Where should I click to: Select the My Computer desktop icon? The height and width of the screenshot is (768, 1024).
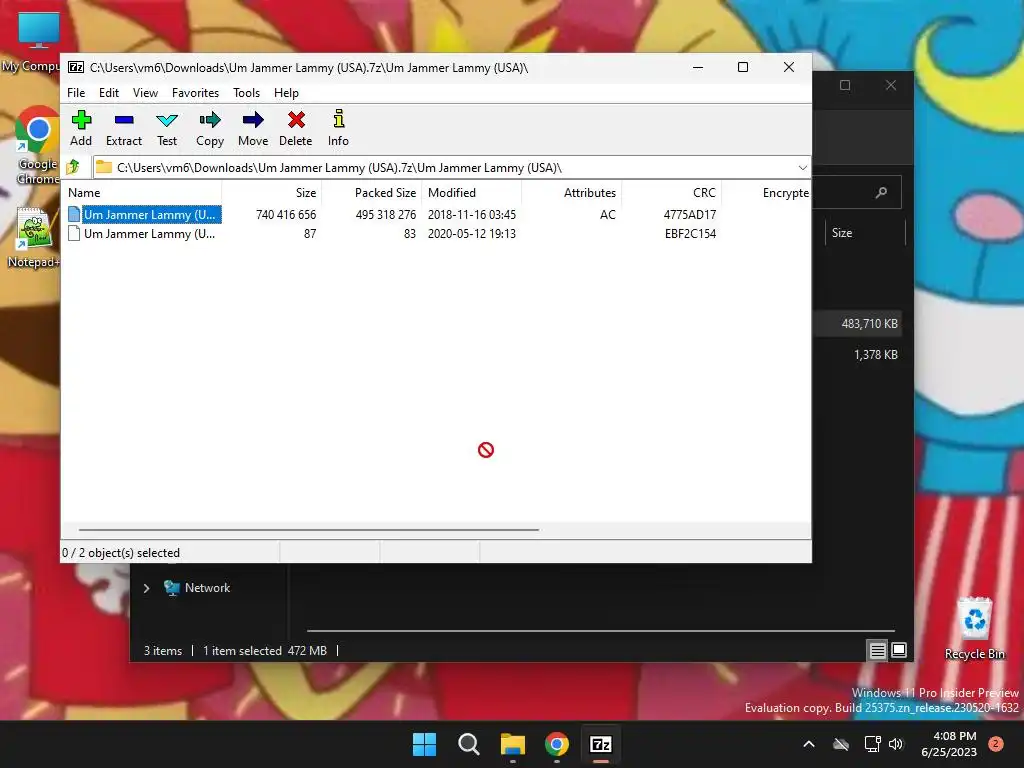(33, 42)
